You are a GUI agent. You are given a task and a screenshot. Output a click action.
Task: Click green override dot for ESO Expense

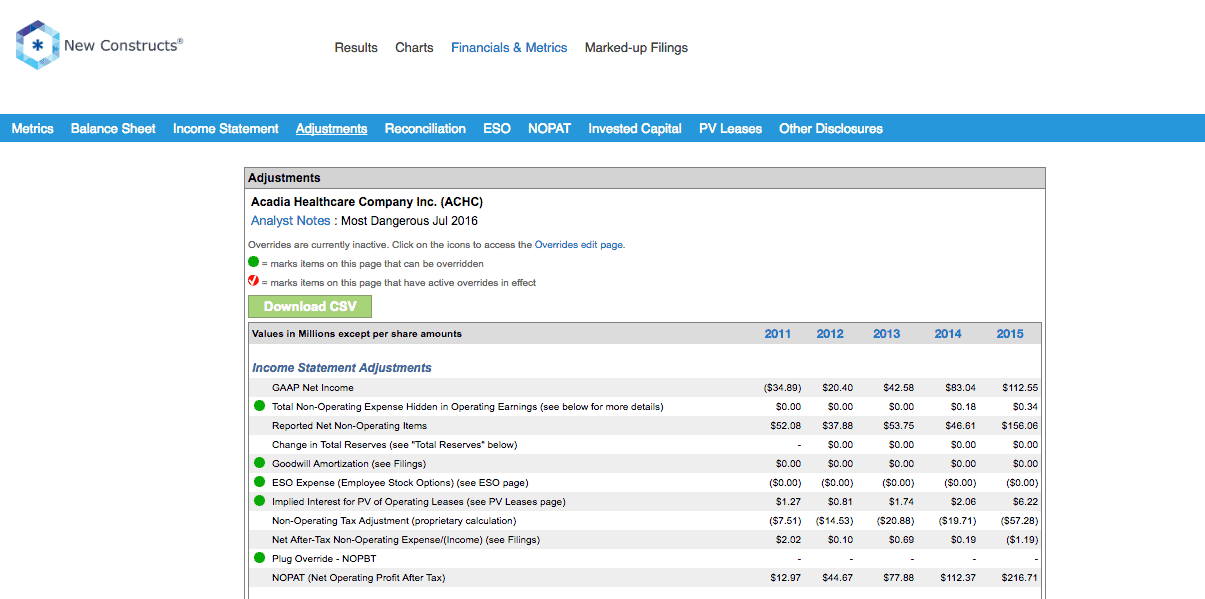(x=259, y=482)
